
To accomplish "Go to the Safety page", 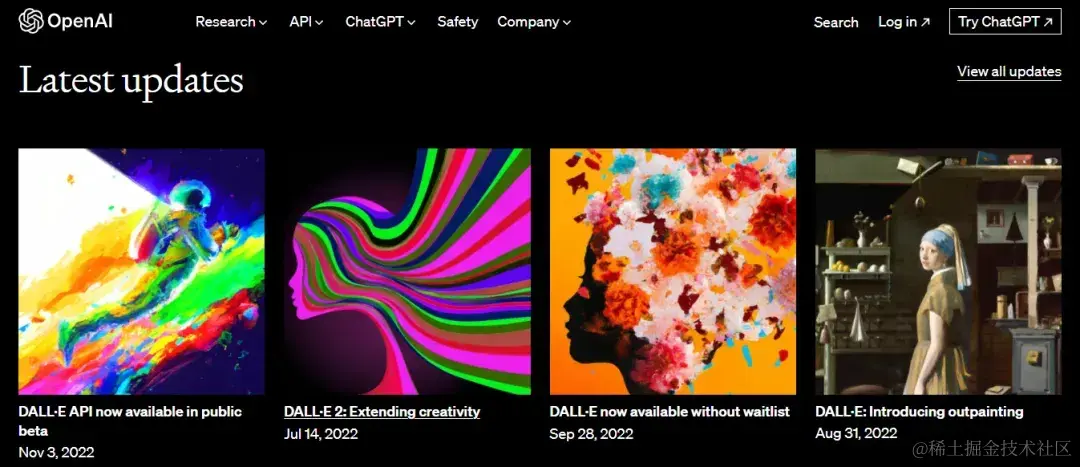I will point(457,22).
